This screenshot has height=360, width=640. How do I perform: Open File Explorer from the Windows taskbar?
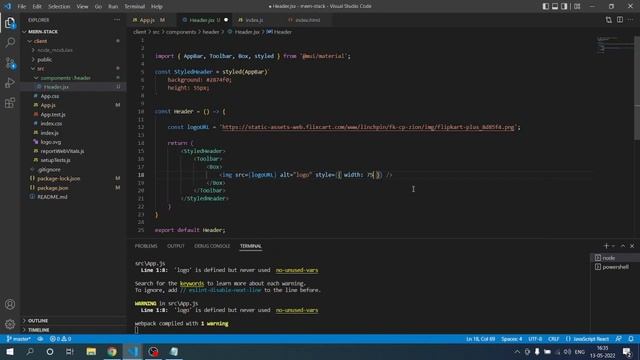pos(91,351)
